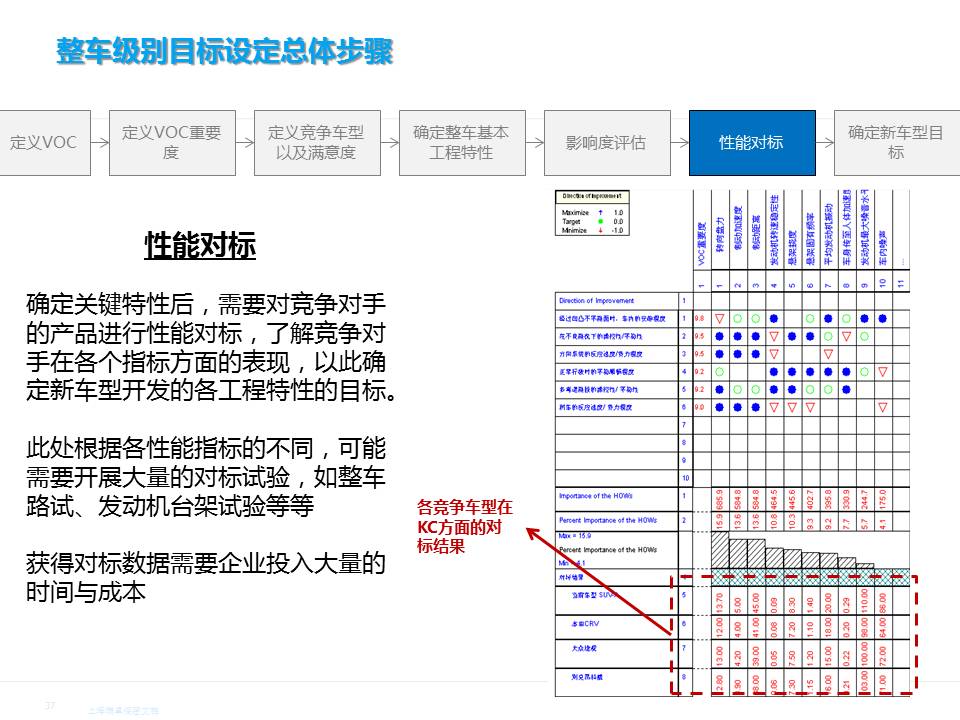Image resolution: width=960 pixels, height=720 pixels.
Task: Click the VOC importance value 9.8
Action: [x=699, y=318]
